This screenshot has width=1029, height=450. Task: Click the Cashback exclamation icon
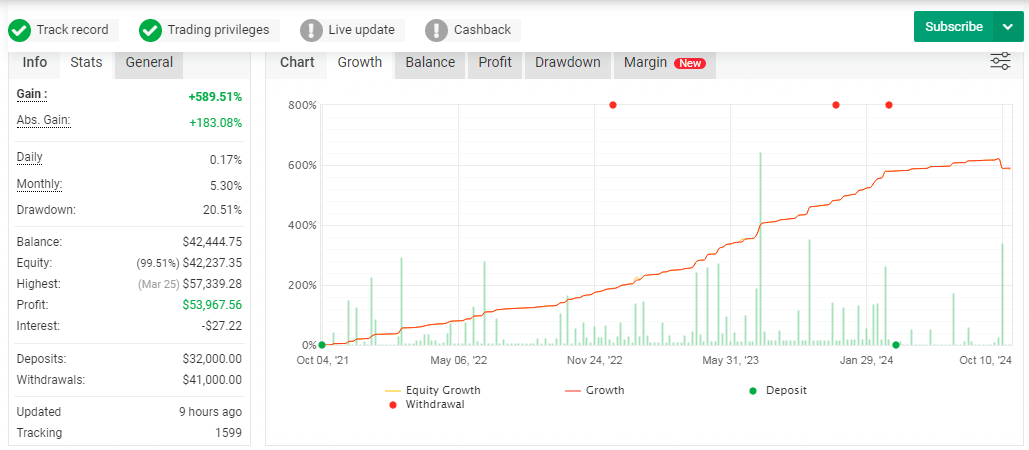[436, 30]
